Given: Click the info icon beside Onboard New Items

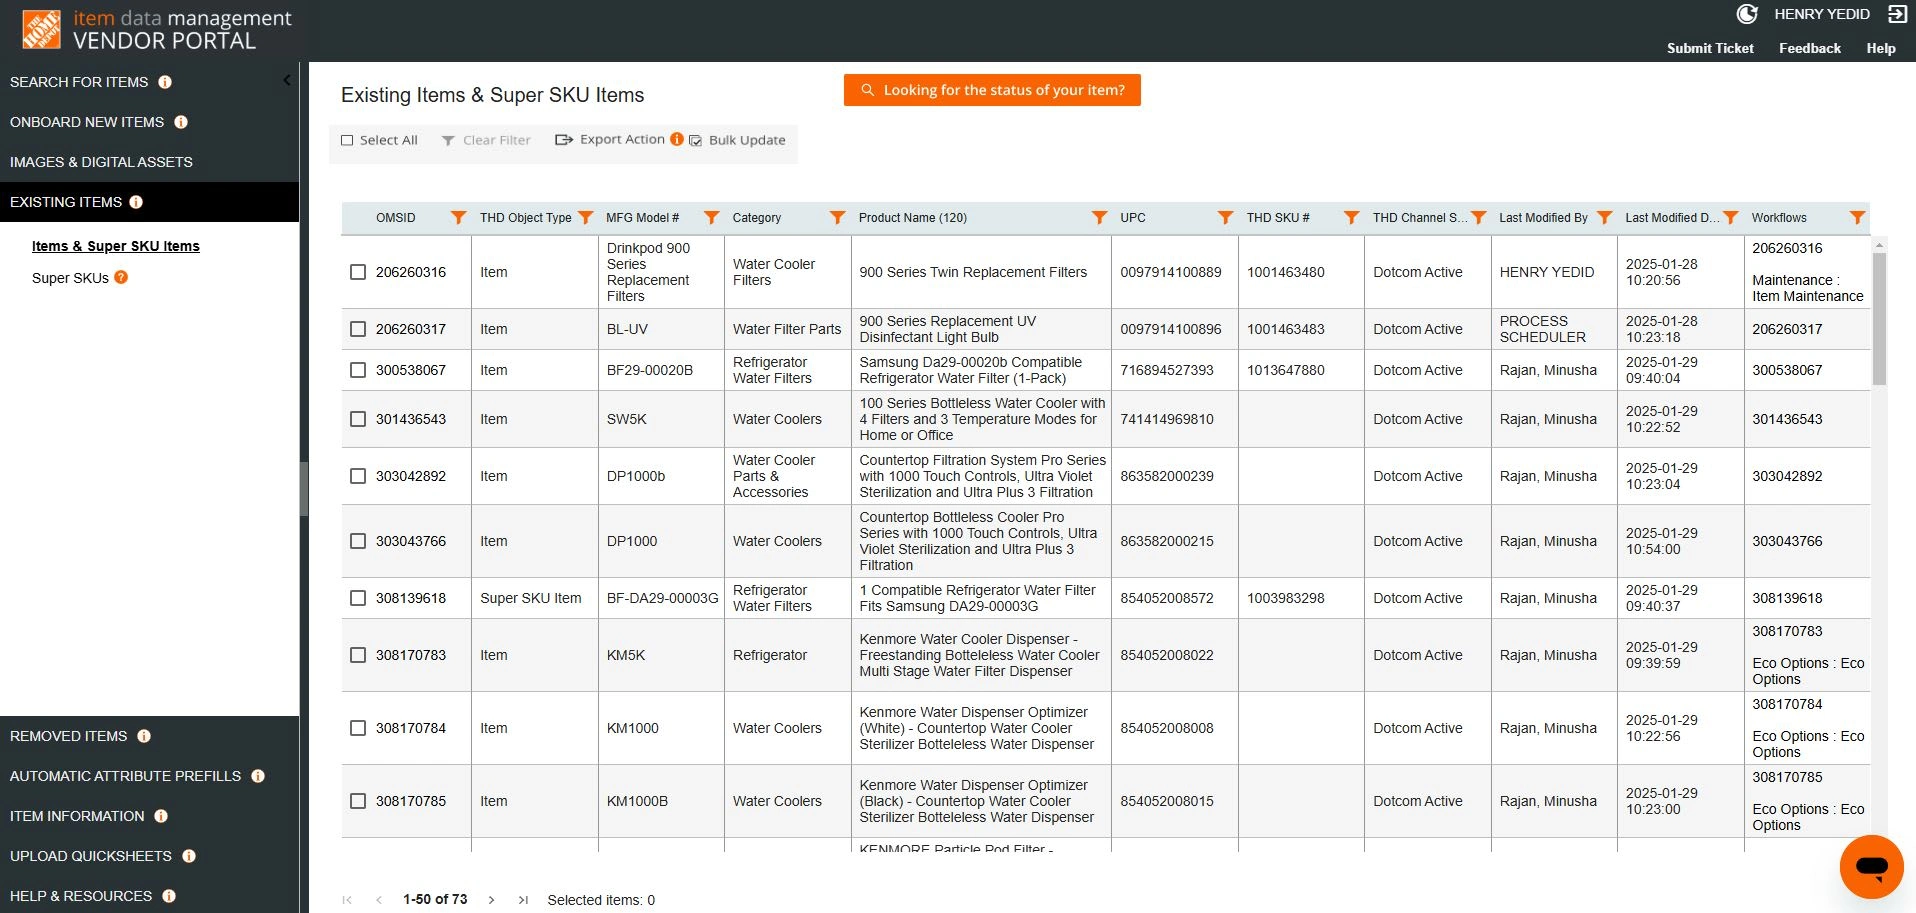Looking at the screenshot, I should pos(181,122).
